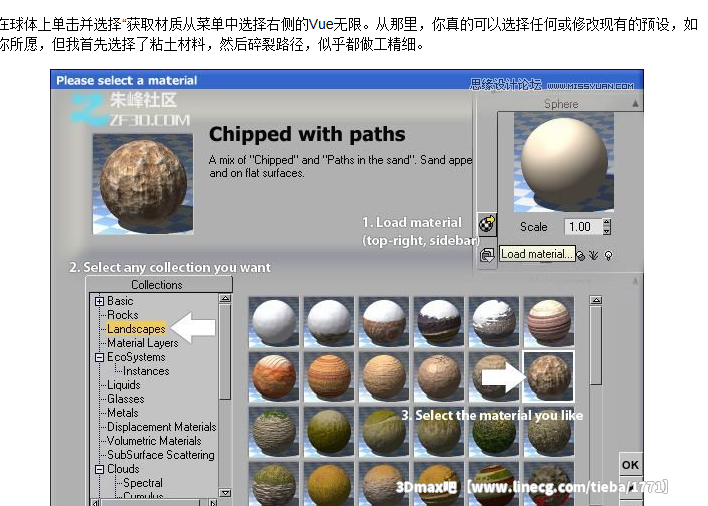Click the material grid scrollbar thumb
Viewport: 708px width, 506px height.
click(596, 346)
